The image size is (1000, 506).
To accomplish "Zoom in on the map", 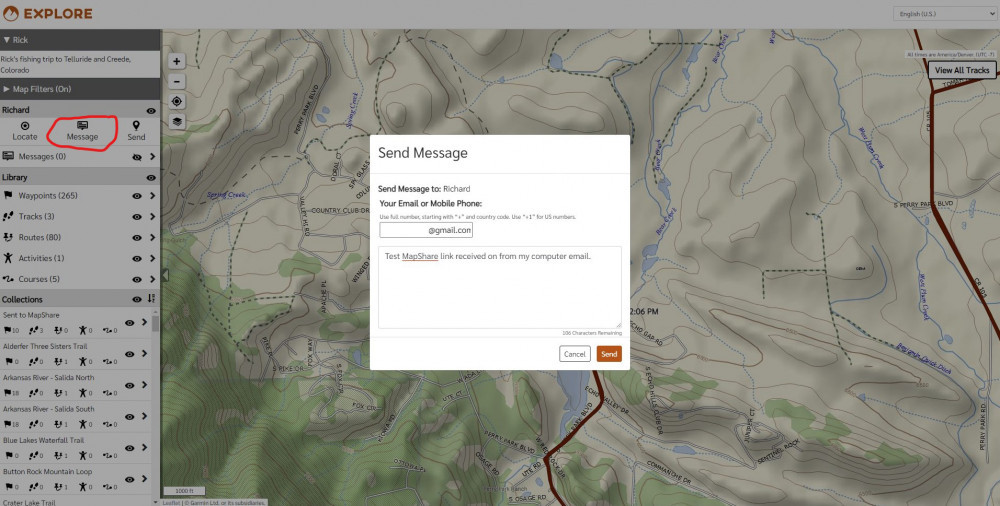I will click(177, 61).
